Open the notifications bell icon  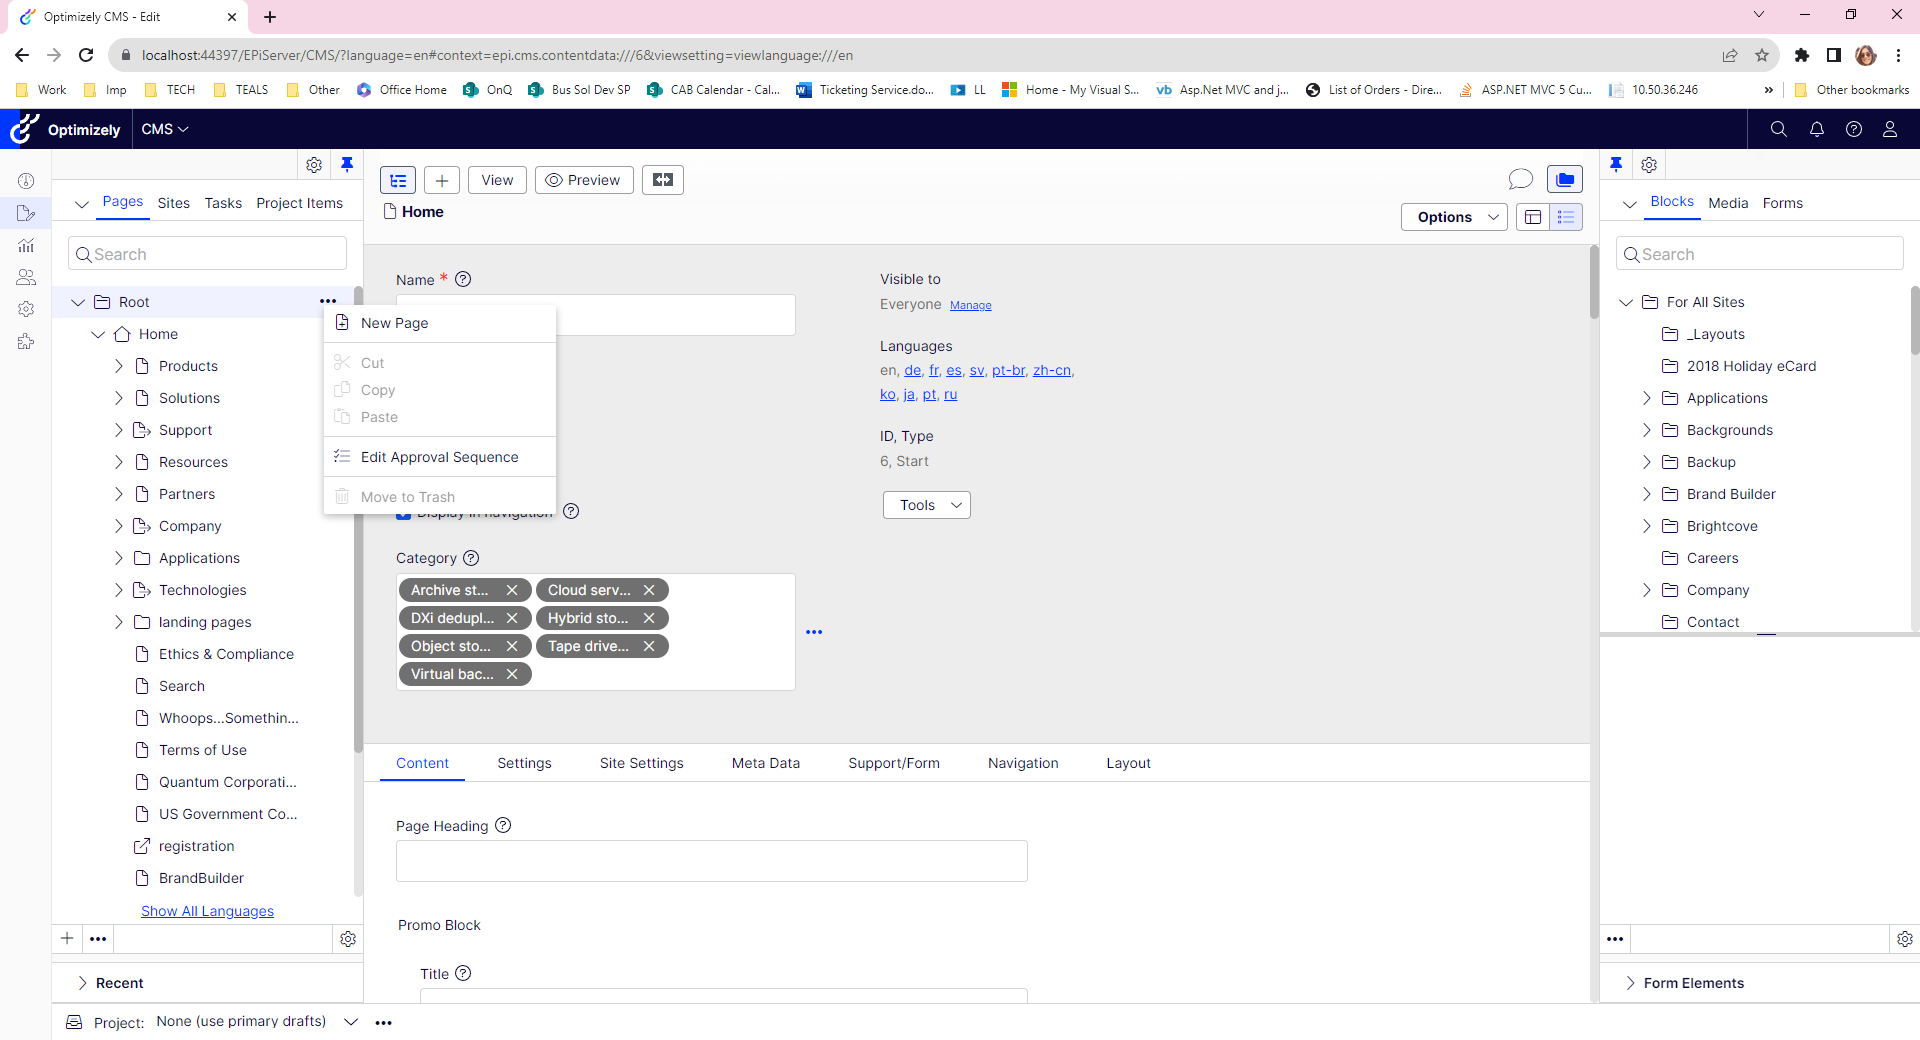1816,129
